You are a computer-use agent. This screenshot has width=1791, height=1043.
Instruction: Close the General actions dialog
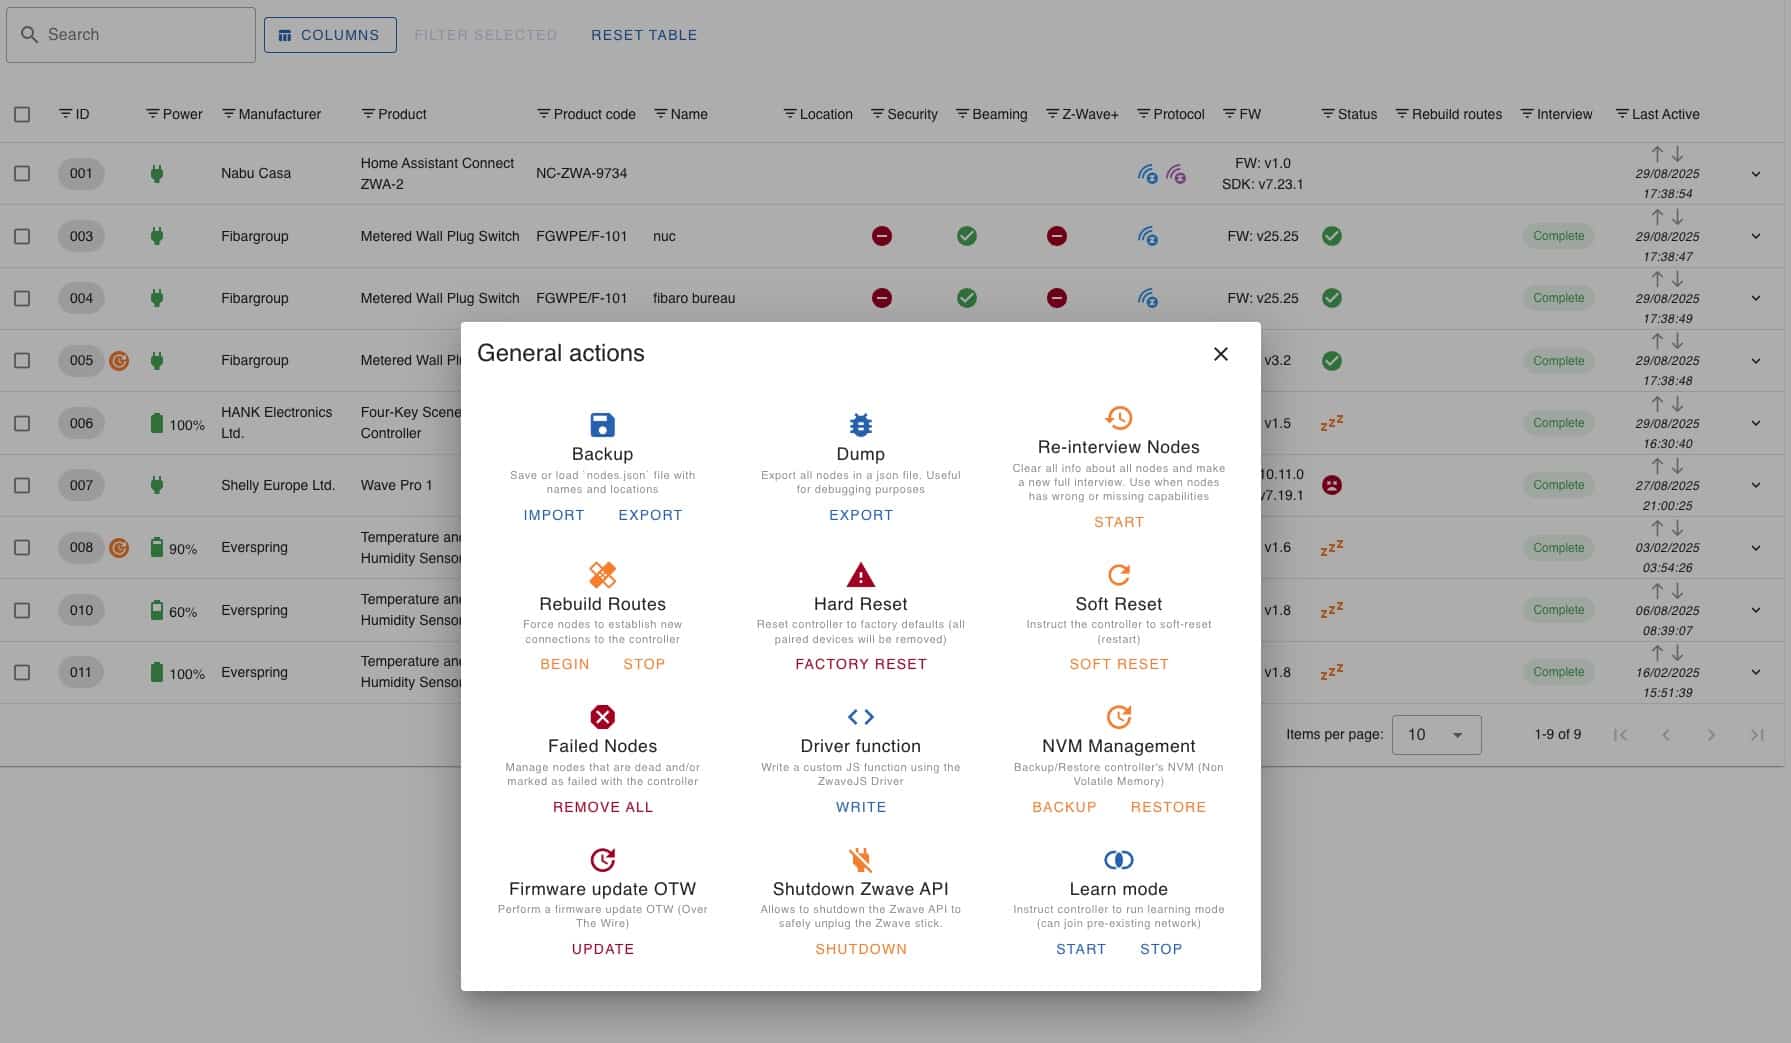pyautogui.click(x=1220, y=354)
